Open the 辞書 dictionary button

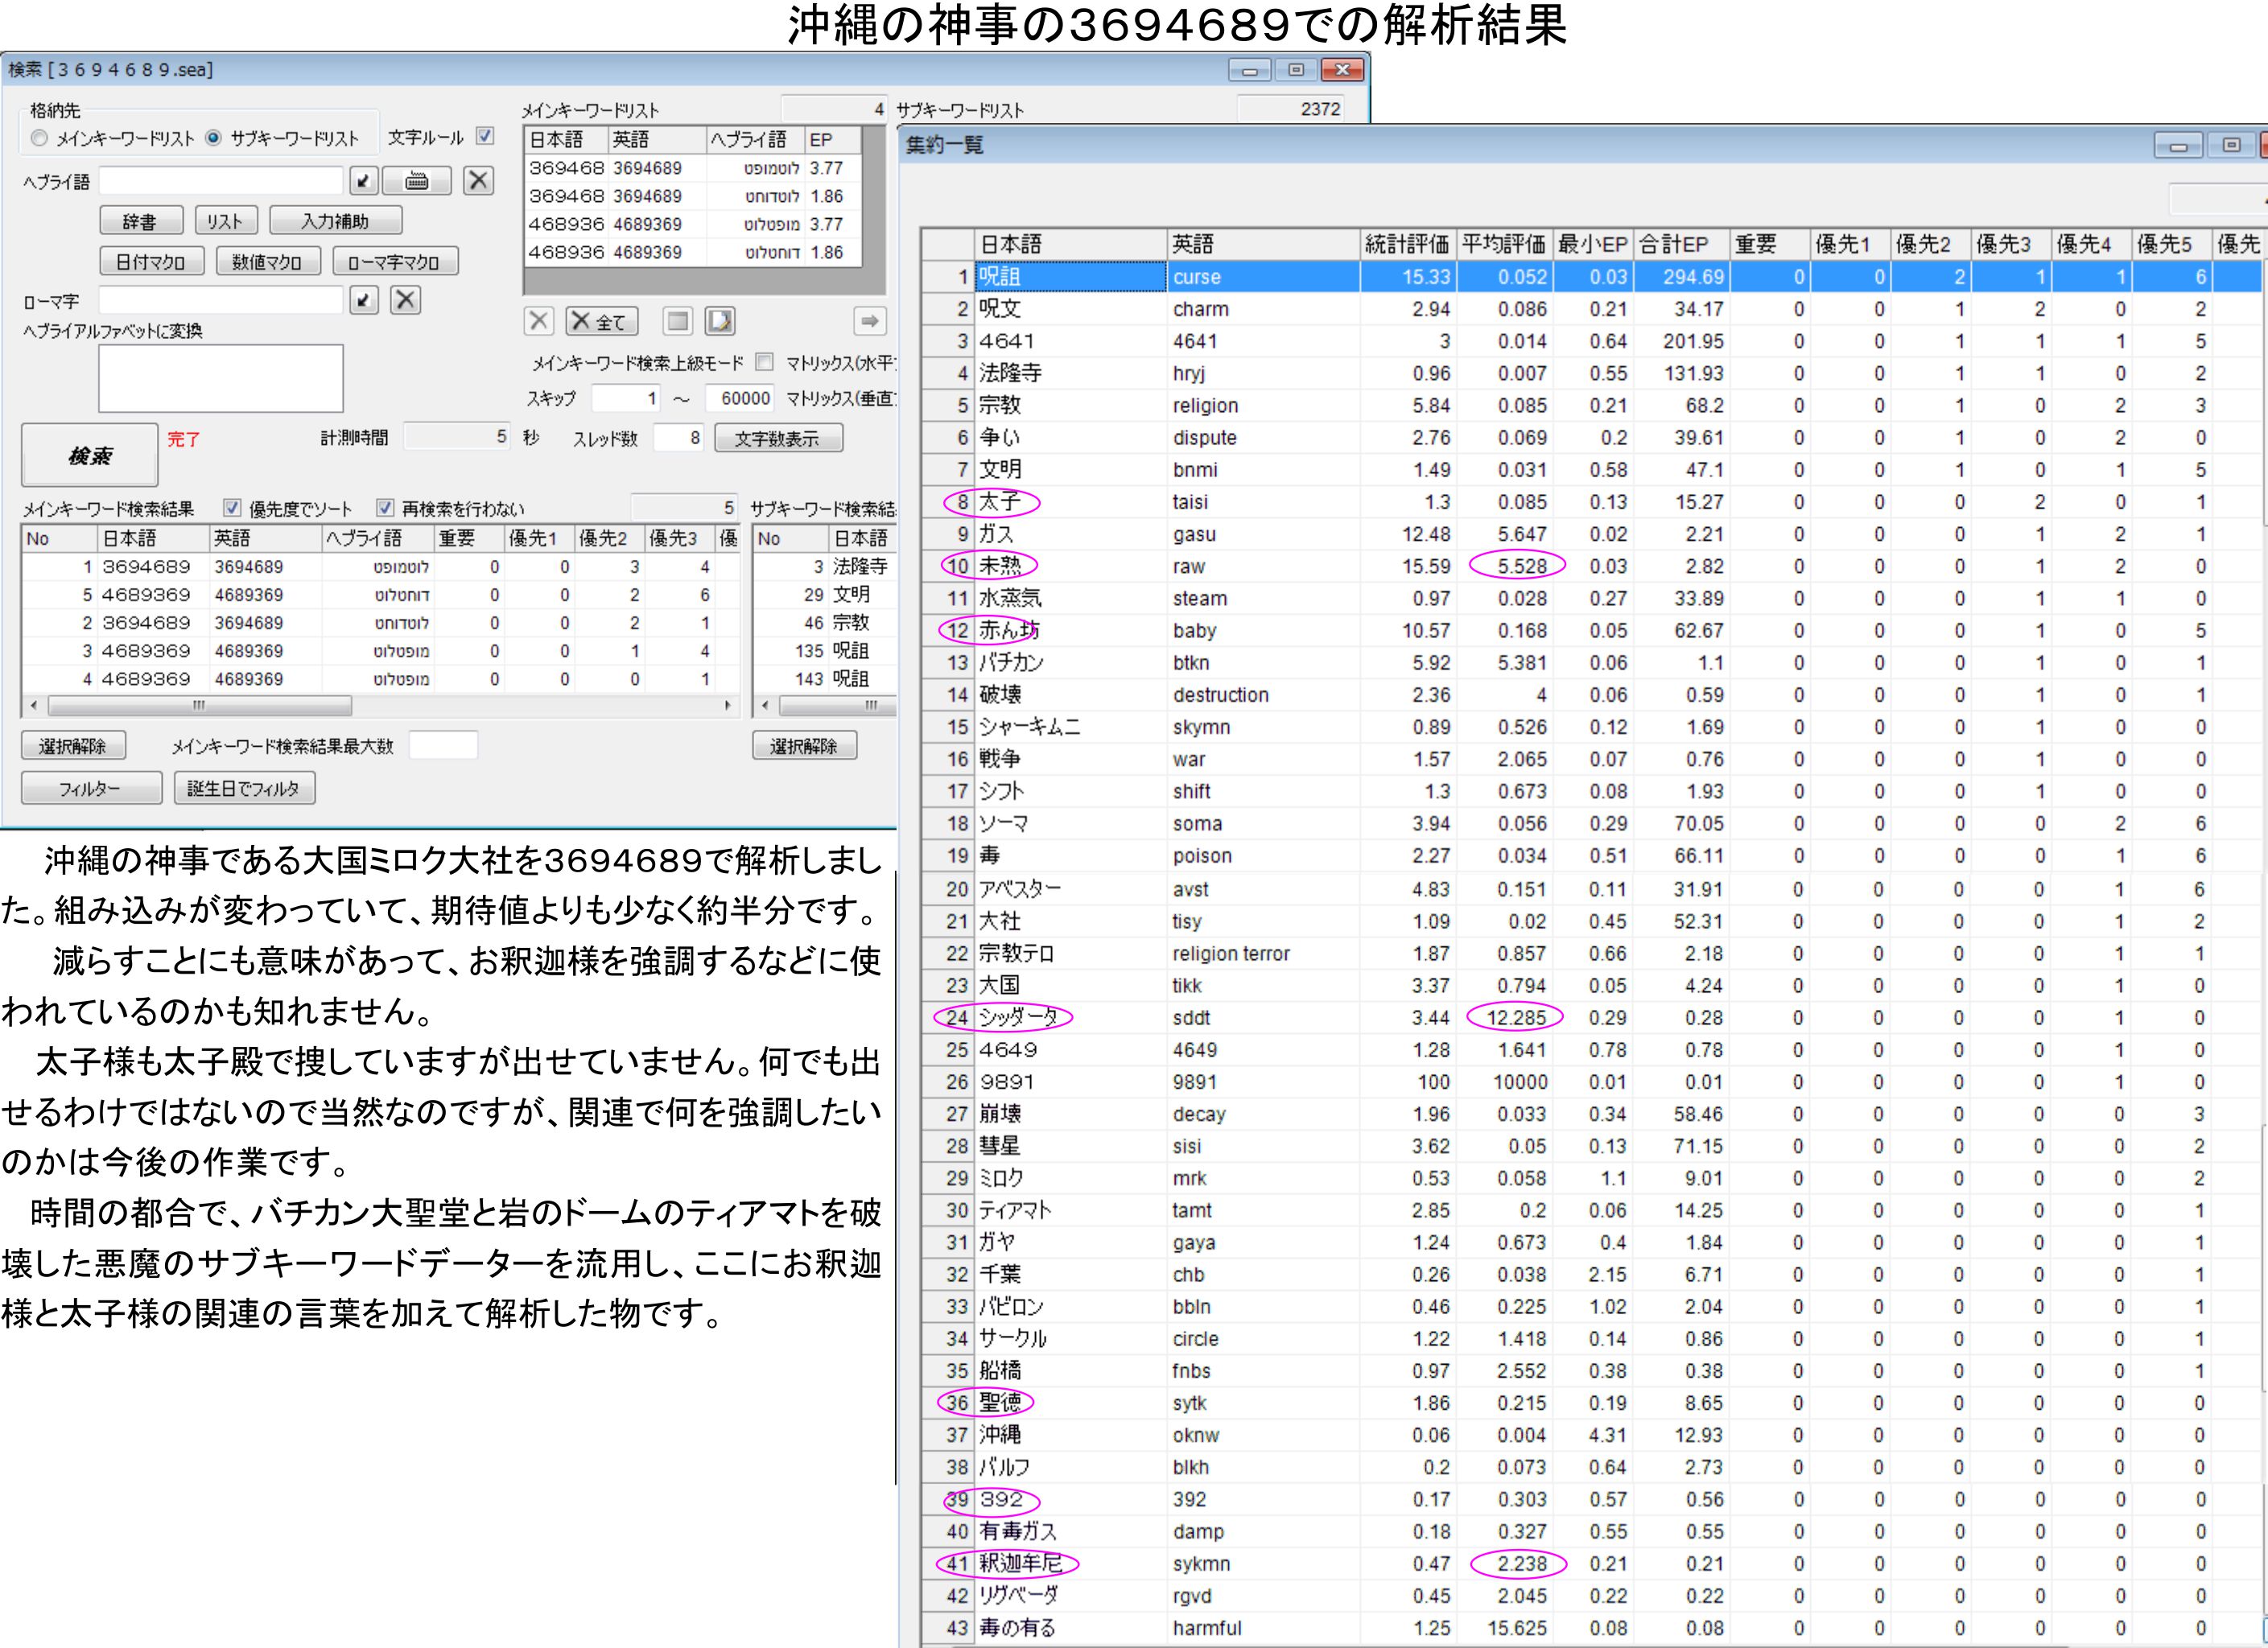(141, 221)
